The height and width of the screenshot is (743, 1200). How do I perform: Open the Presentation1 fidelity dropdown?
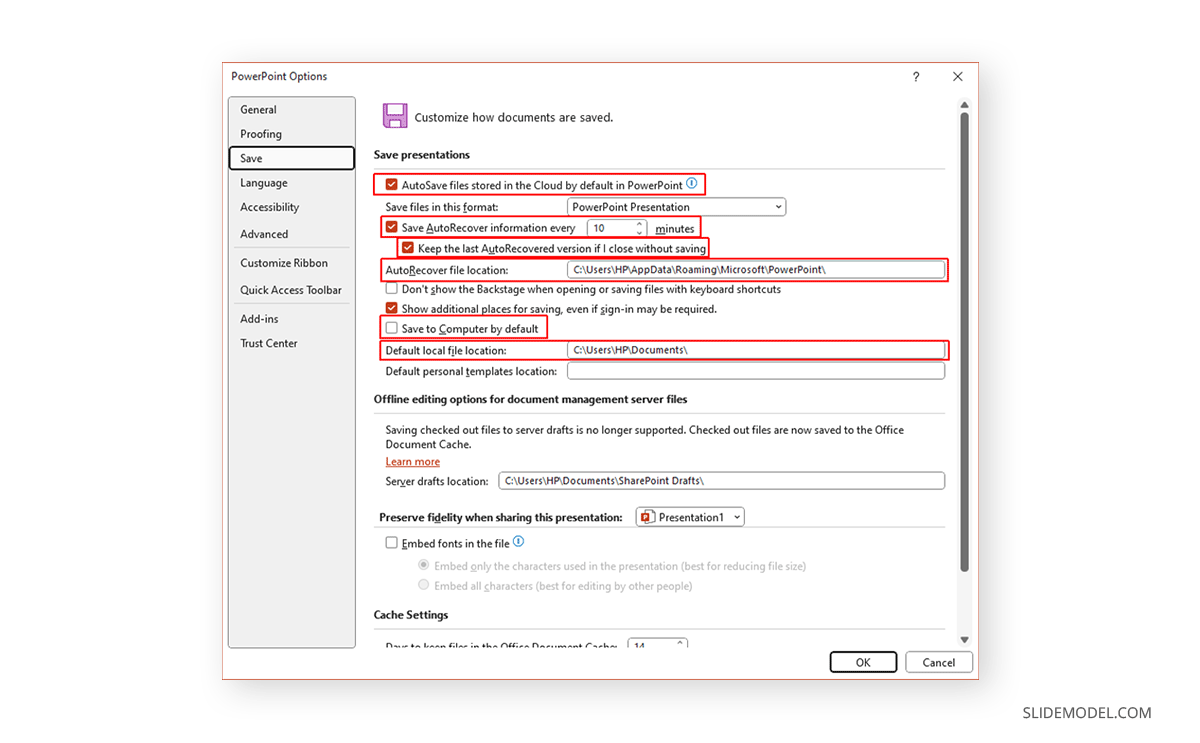pos(690,517)
